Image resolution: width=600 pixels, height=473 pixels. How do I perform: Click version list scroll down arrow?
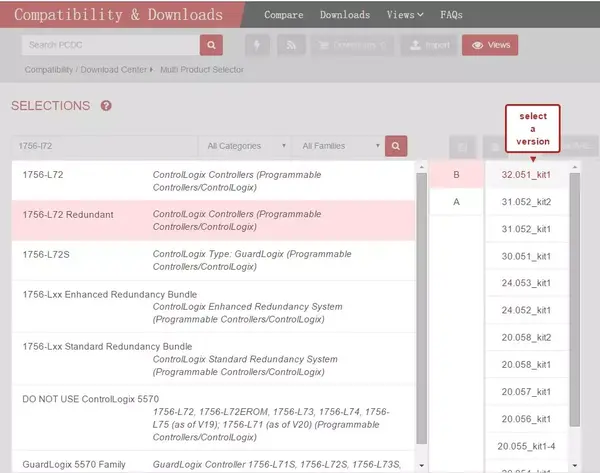coord(574,465)
